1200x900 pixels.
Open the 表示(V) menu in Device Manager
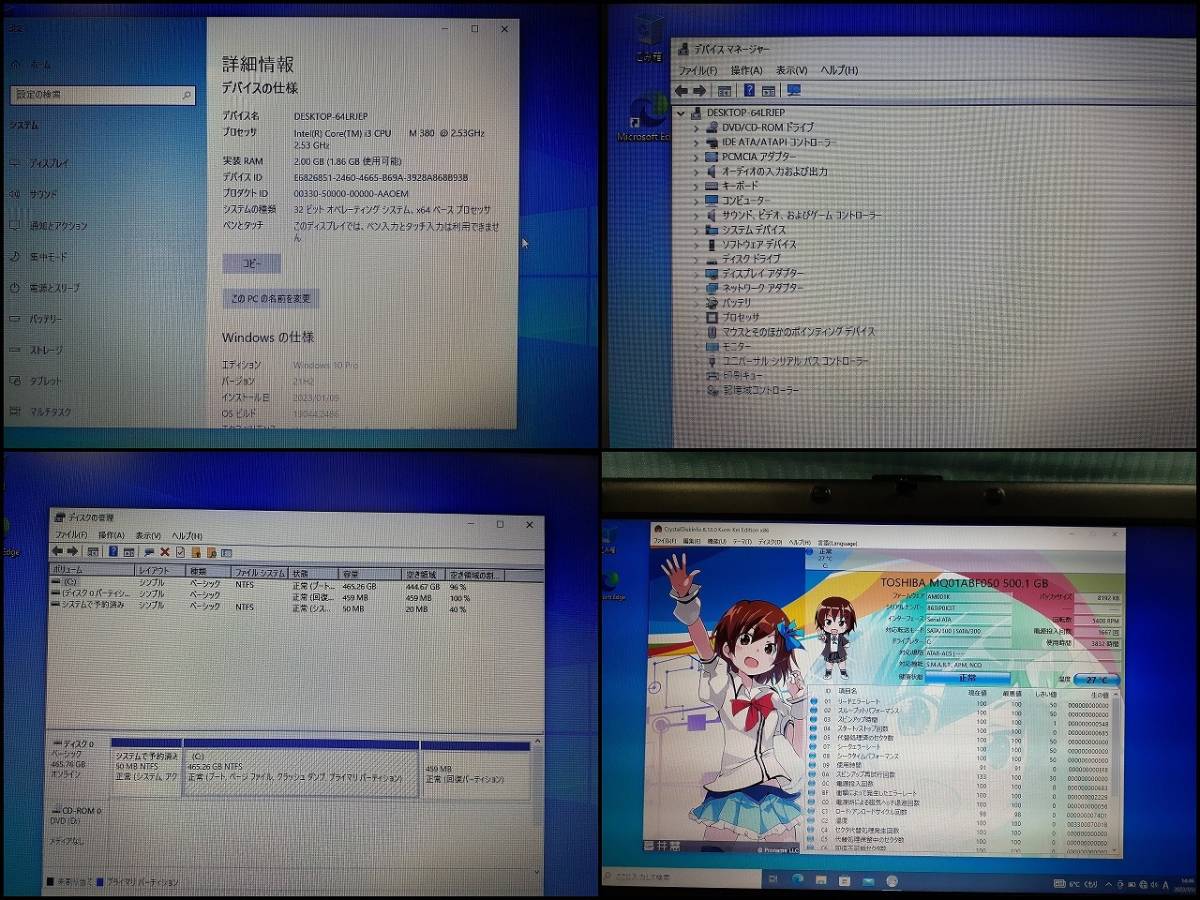click(x=791, y=70)
